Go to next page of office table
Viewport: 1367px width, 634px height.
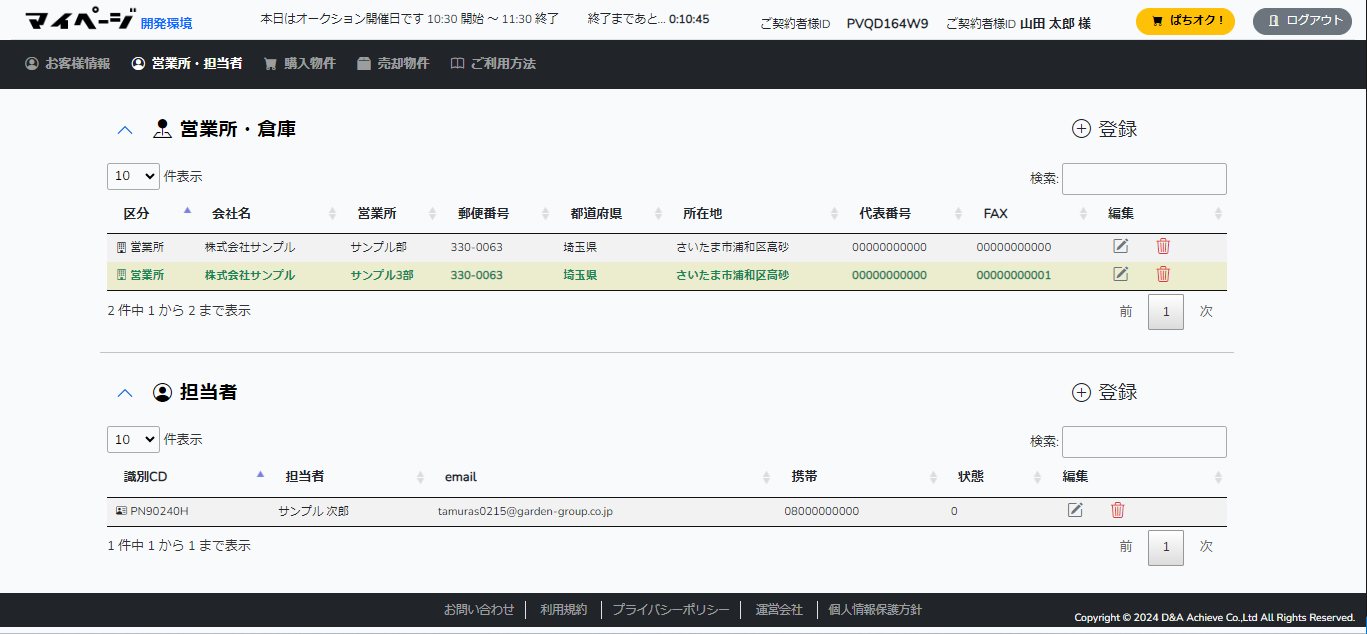(x=1206, y=311)
